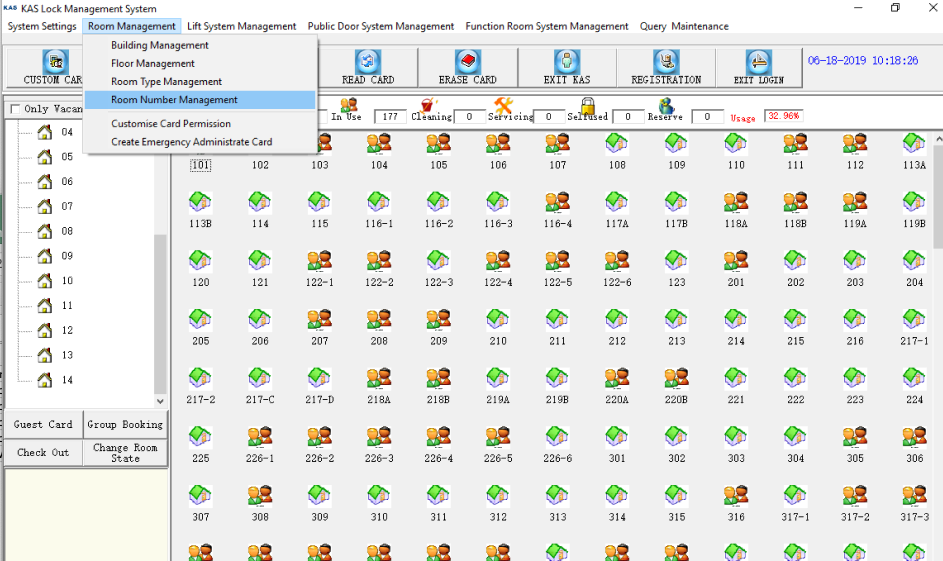Screen dimensions: 943x561
Task: Select room 118A icon
Action: pyautogui.click(x=736, y=202)
